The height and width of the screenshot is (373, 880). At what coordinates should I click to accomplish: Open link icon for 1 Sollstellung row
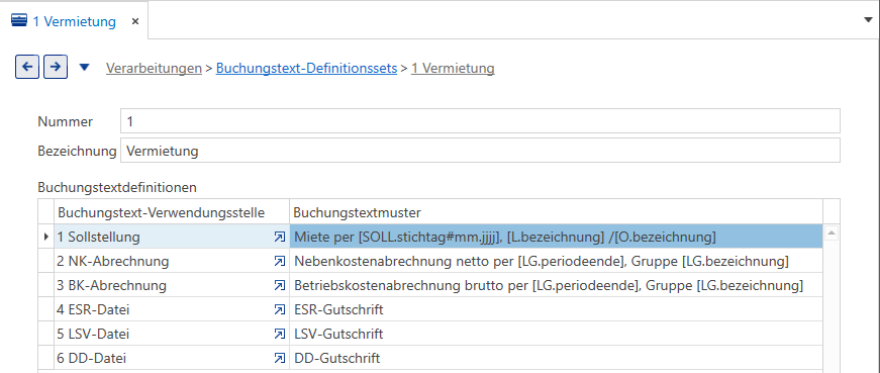[x=278, y=237]
